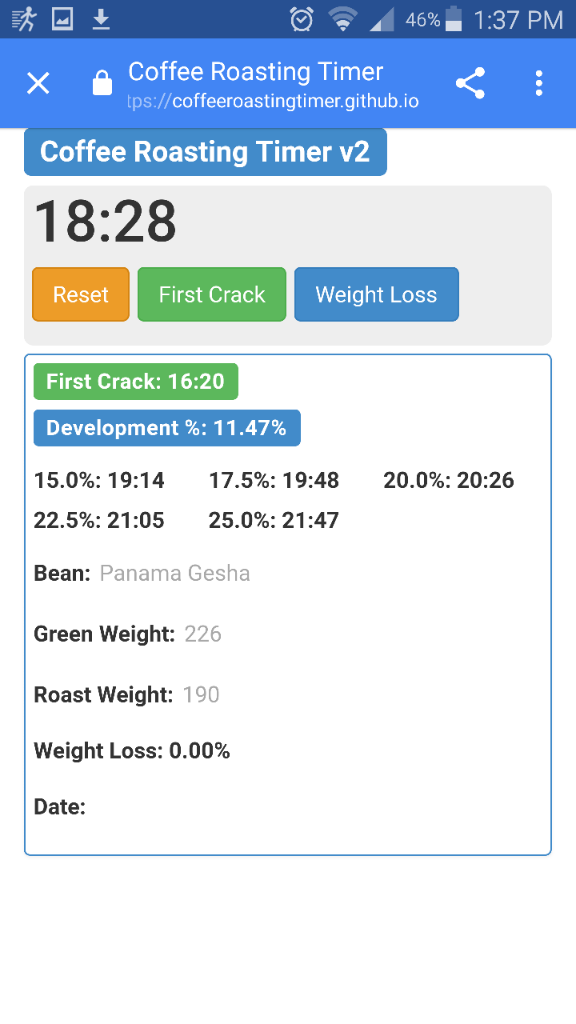
Task: Tap the First Crack: 16:20 label
Action: click(136, 381)
